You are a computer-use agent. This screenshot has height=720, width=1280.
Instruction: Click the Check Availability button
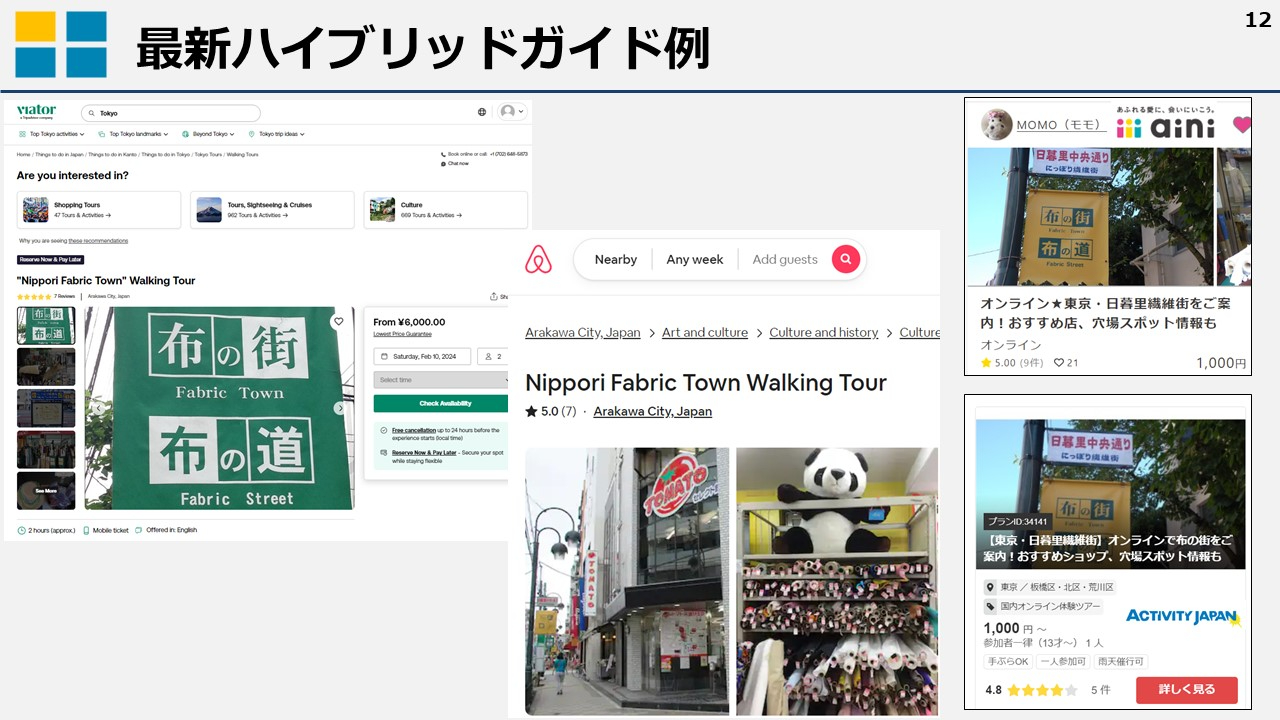coord(441,403)
